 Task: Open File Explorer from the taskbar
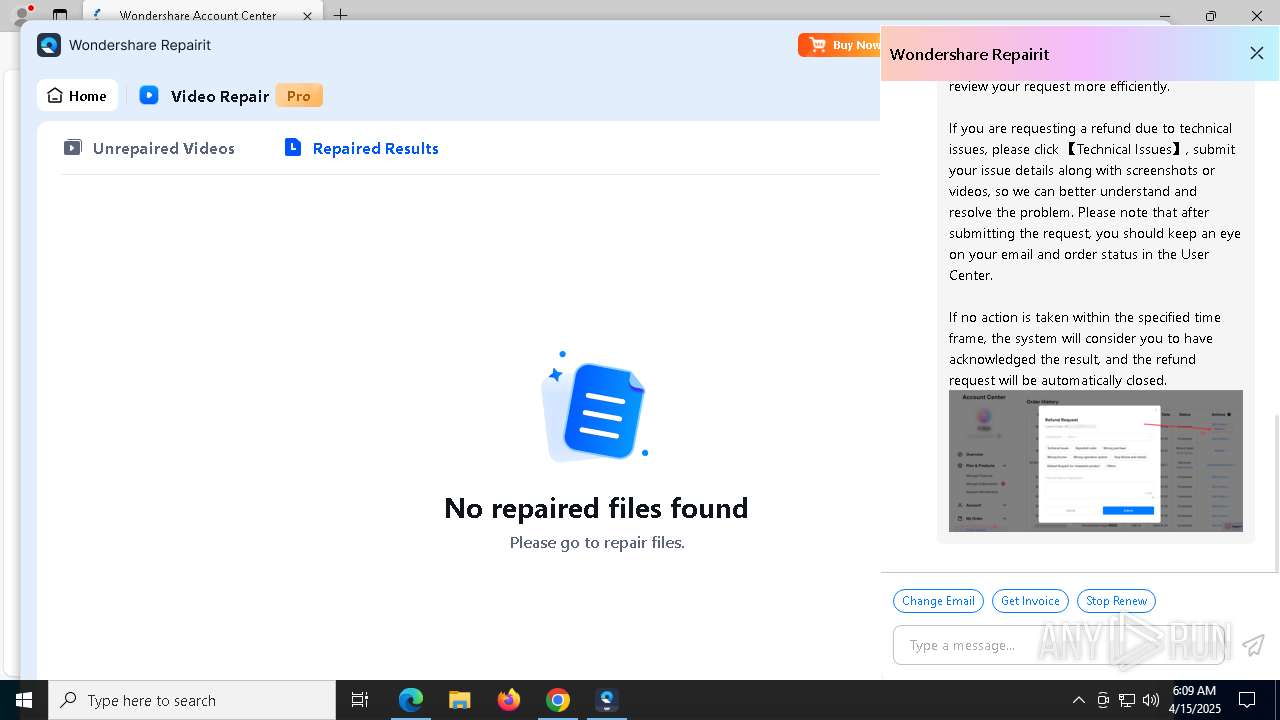click(x=459, y=700)
